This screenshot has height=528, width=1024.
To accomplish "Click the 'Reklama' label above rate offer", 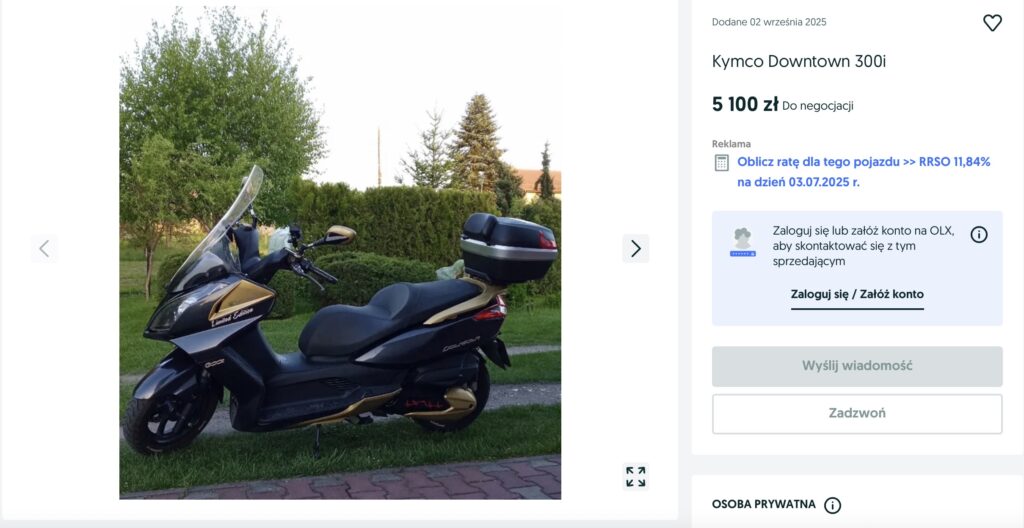I will (731, 144).
